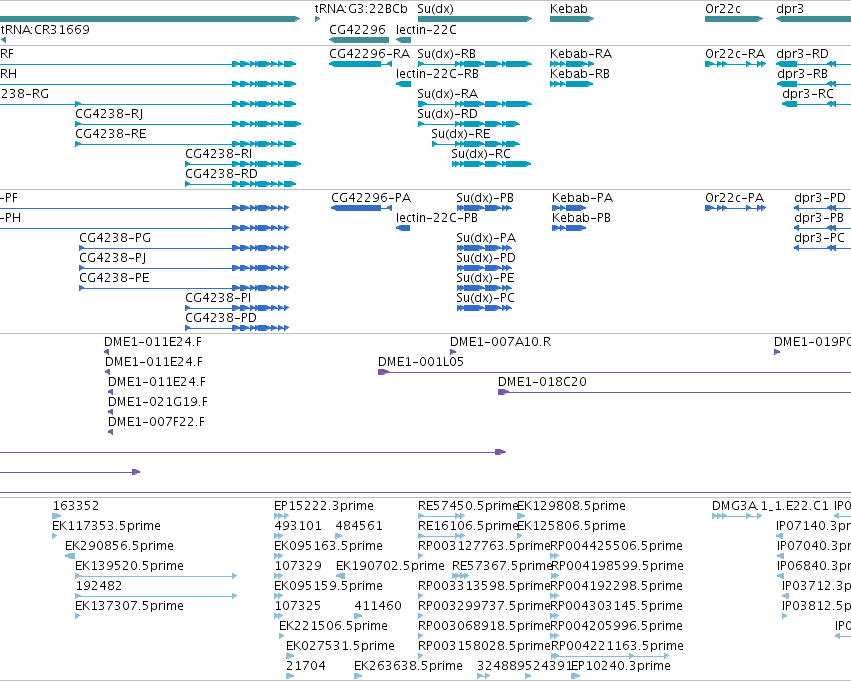
Task: Select CG42296 gene label
Action: [357, 29]
